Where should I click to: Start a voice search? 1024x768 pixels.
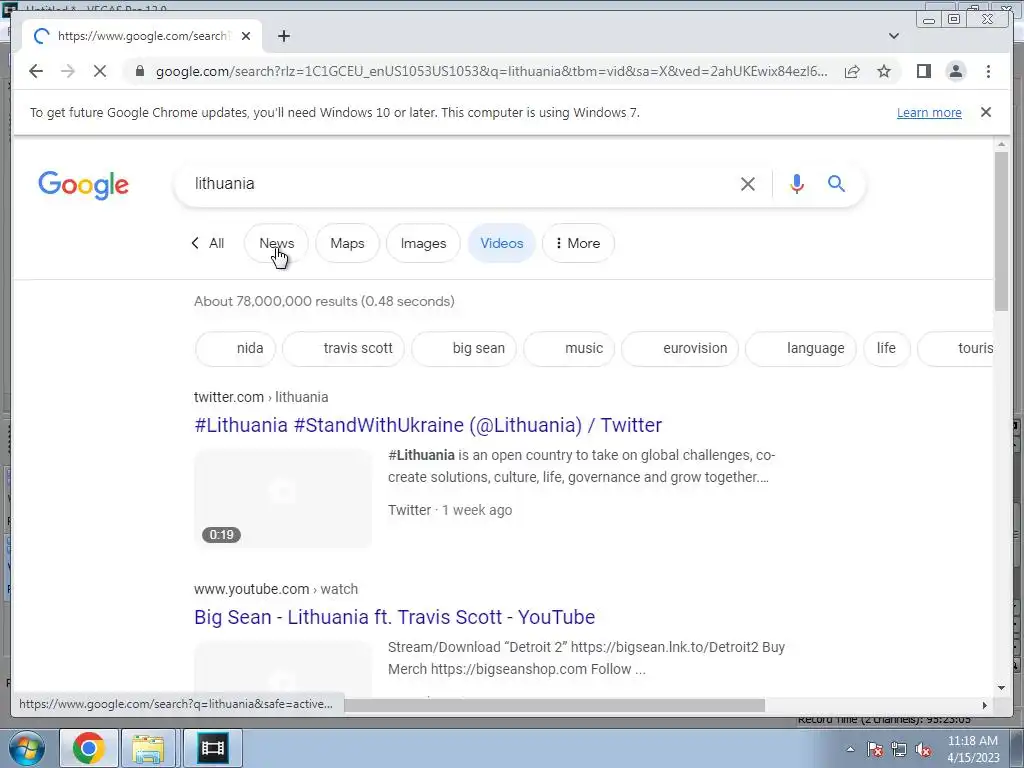click(x=796, y=184)
